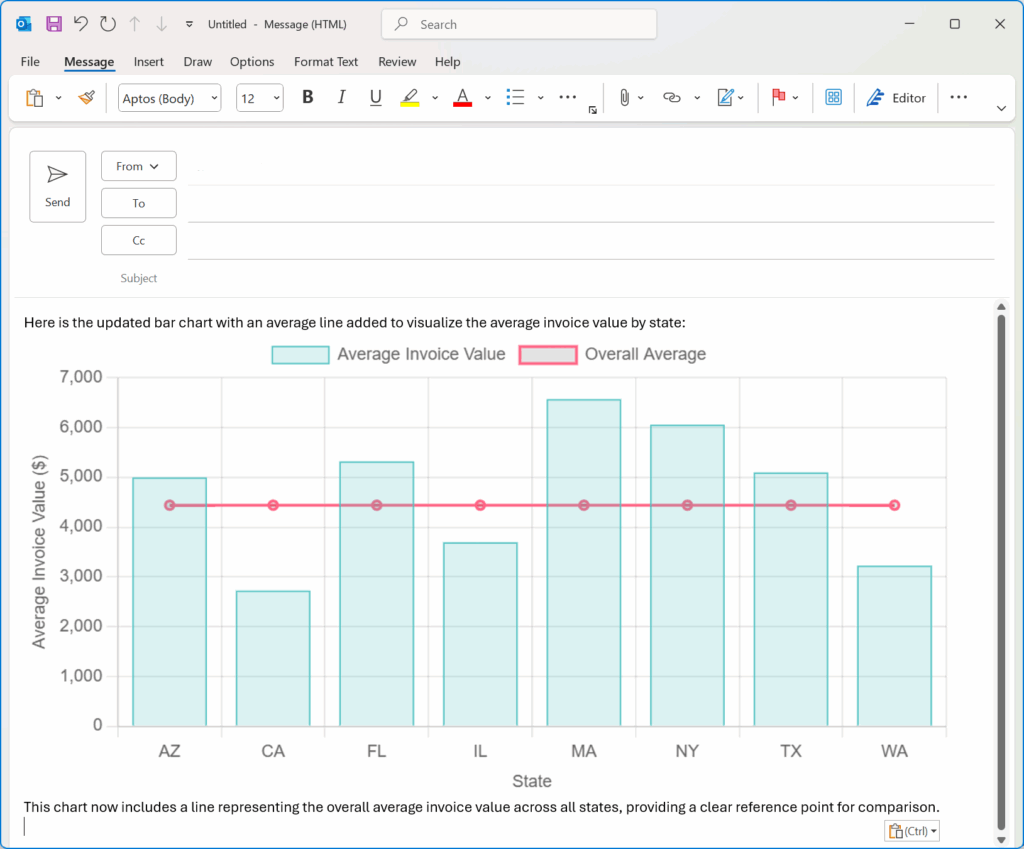
Task: Apply bullet list formatting
Action: point(514,97)
